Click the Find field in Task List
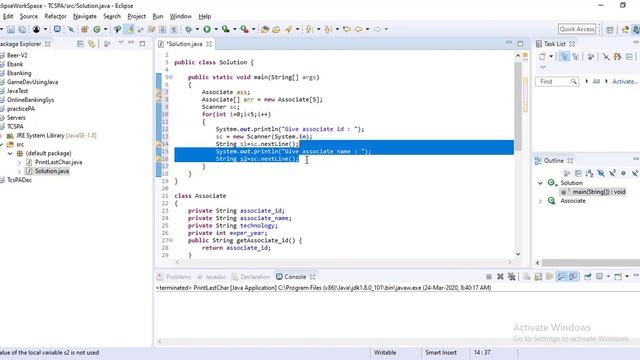The width and height of the screenshot is (640, 360). 557,82
